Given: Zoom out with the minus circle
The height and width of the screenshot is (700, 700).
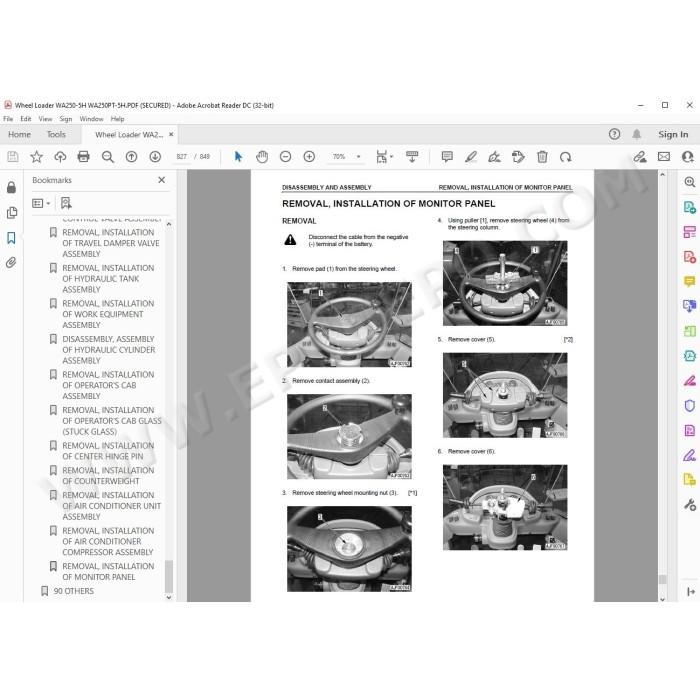Looking at the screenshot, I should (x=285, y=157).
